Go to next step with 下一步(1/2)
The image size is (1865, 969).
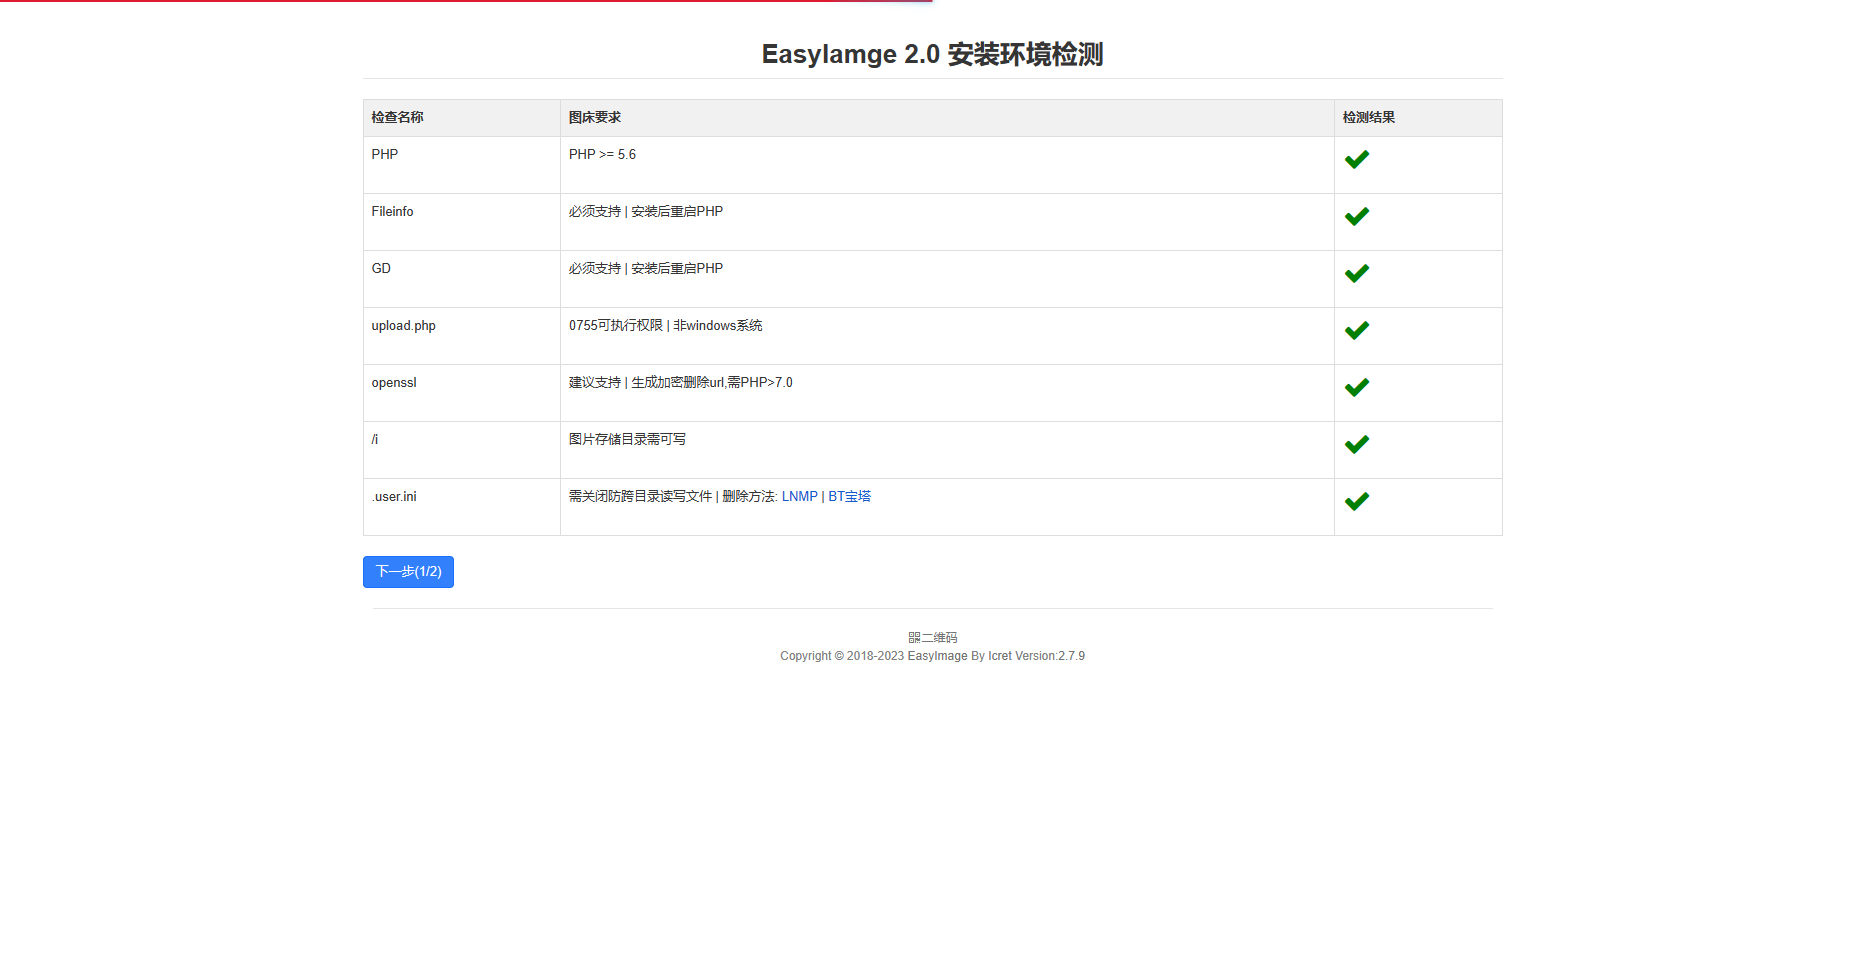pos(408,572)
